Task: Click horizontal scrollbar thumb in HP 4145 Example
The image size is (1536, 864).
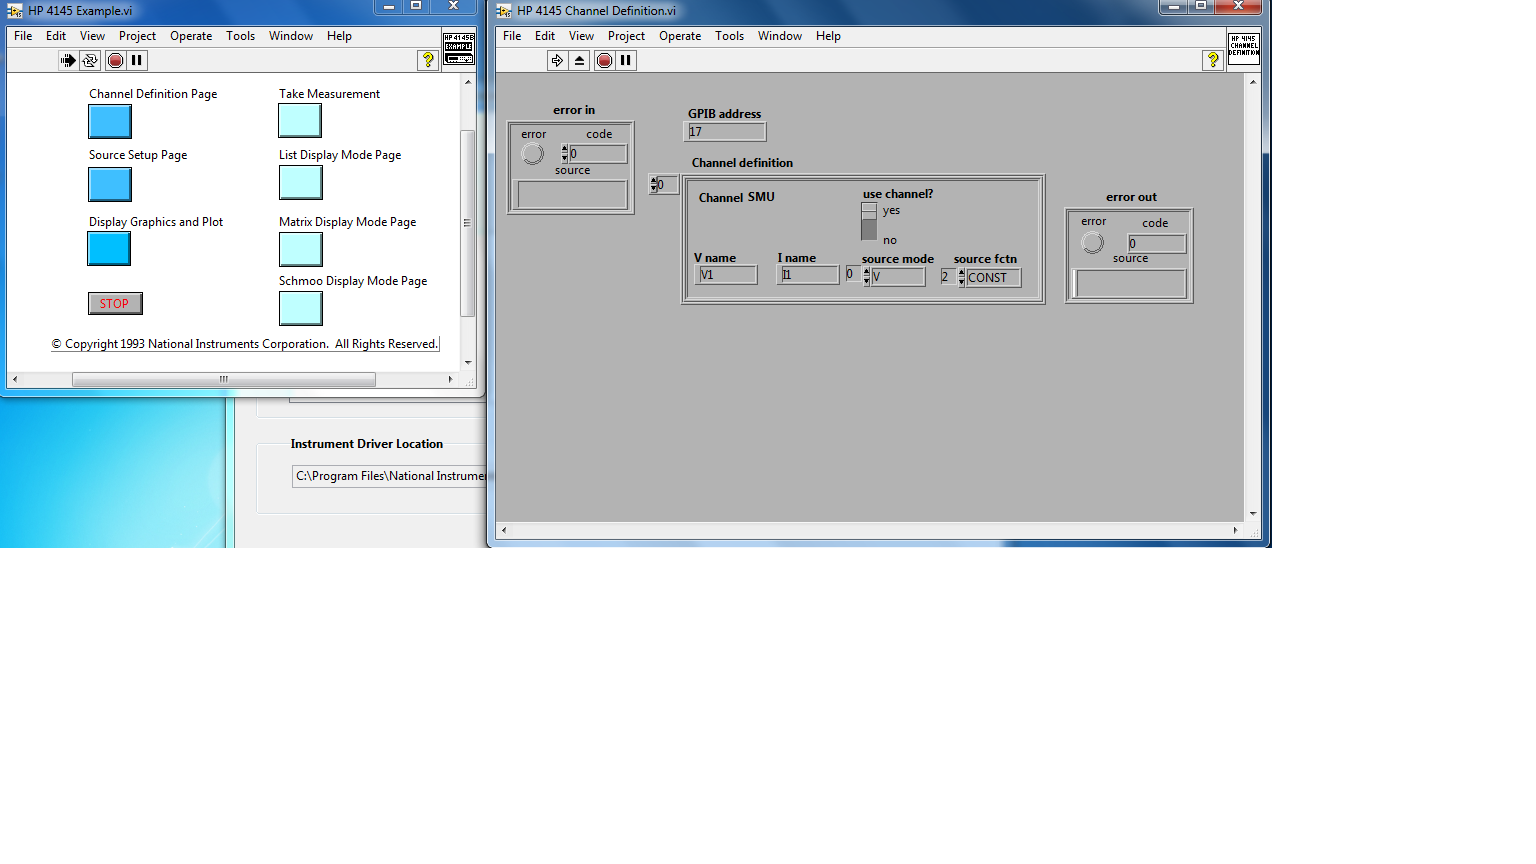Action: click(x=224, y=380)
